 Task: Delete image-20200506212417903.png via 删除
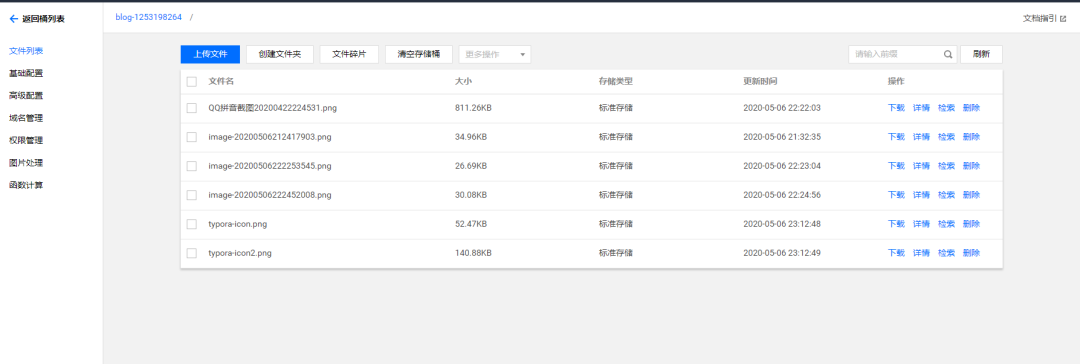(x=971, y=137)
